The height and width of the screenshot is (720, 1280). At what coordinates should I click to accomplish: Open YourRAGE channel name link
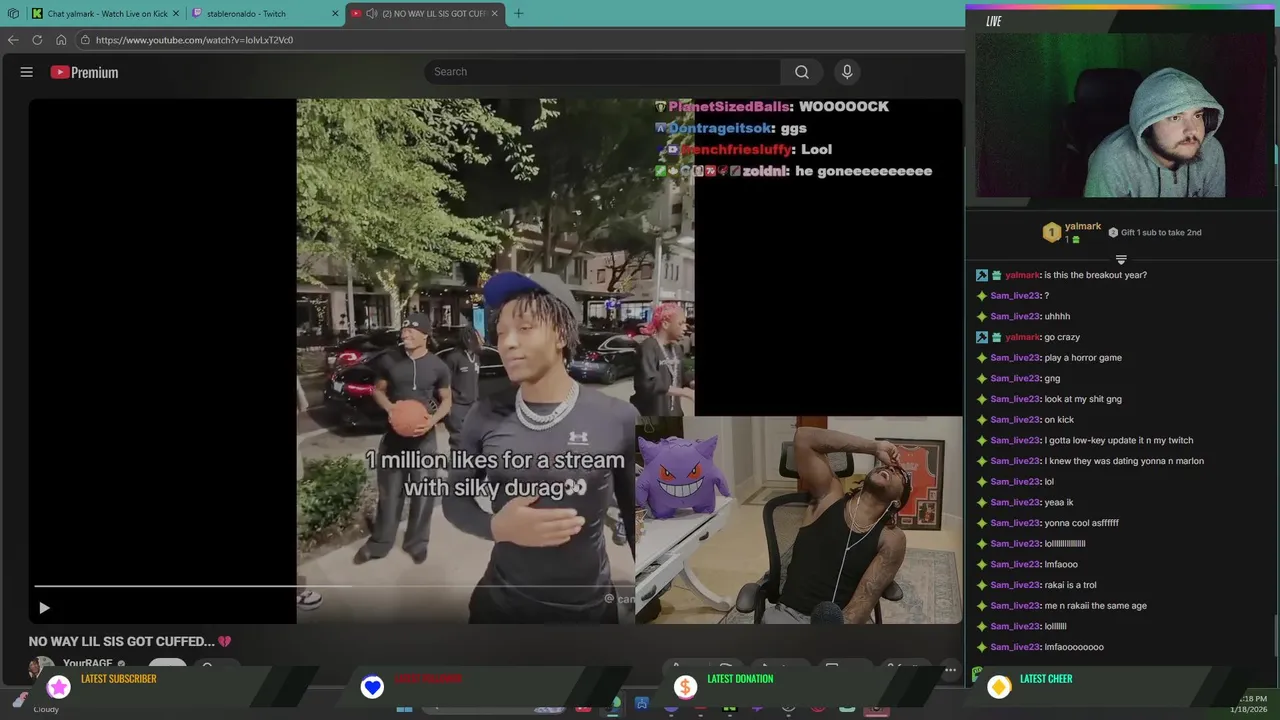[88, 664]
